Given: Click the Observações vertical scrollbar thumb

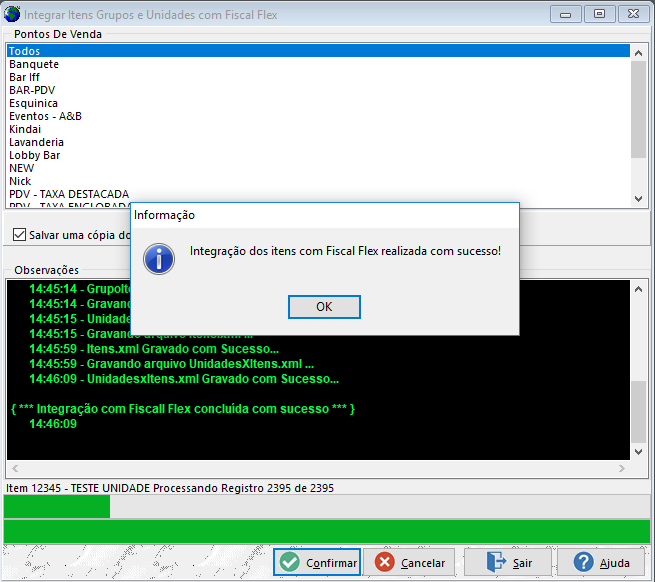Looking at the screenshot, I should click(638, 412).
